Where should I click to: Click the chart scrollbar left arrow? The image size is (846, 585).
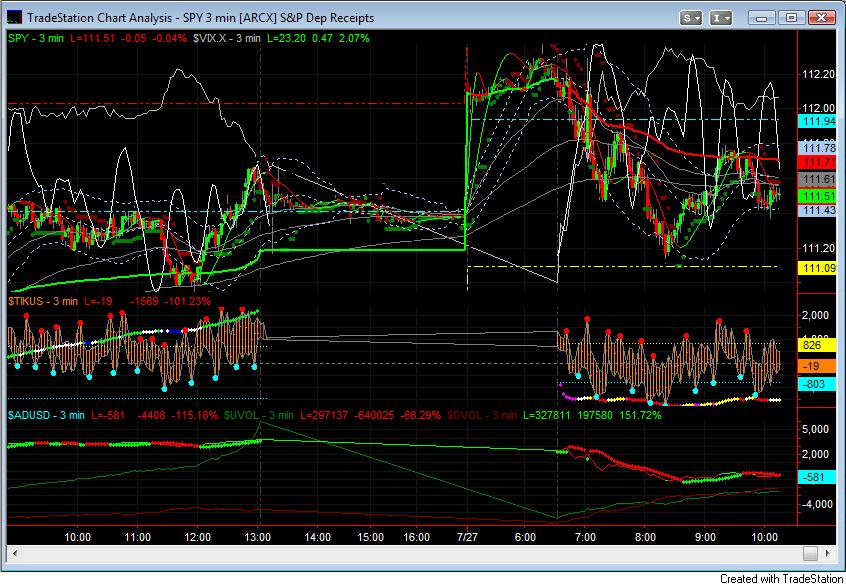click(15, 553)
